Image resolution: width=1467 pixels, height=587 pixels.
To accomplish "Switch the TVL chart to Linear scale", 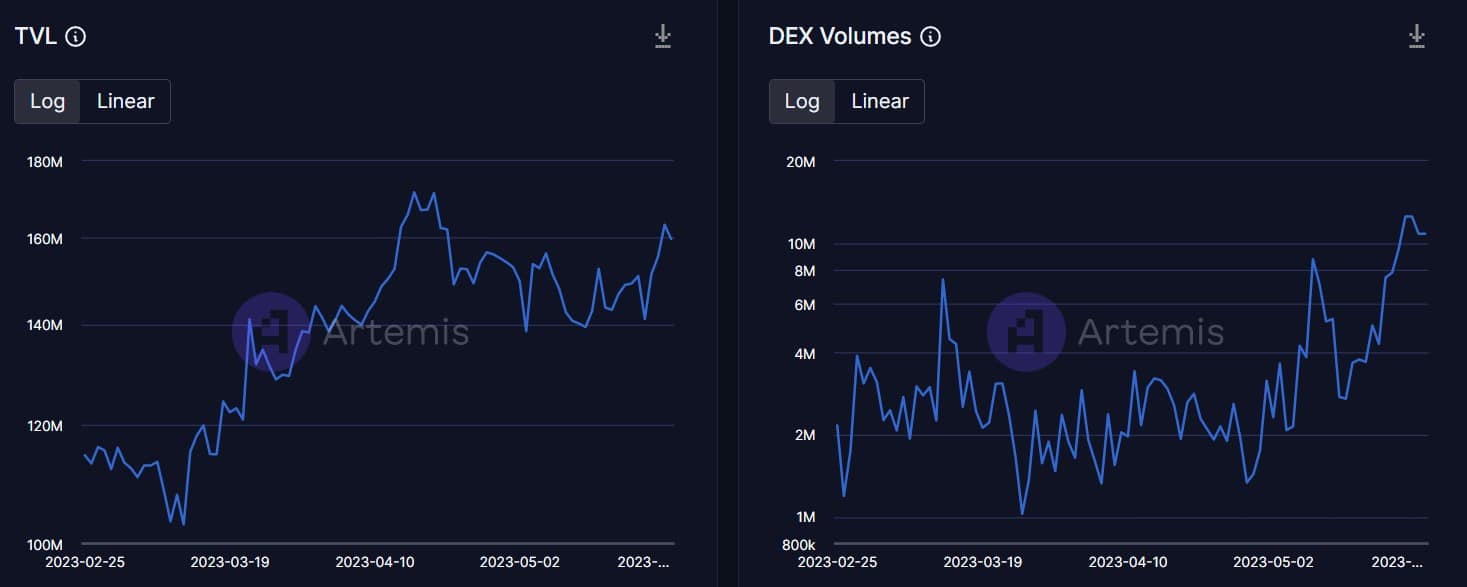I will (x=125, y=101).
